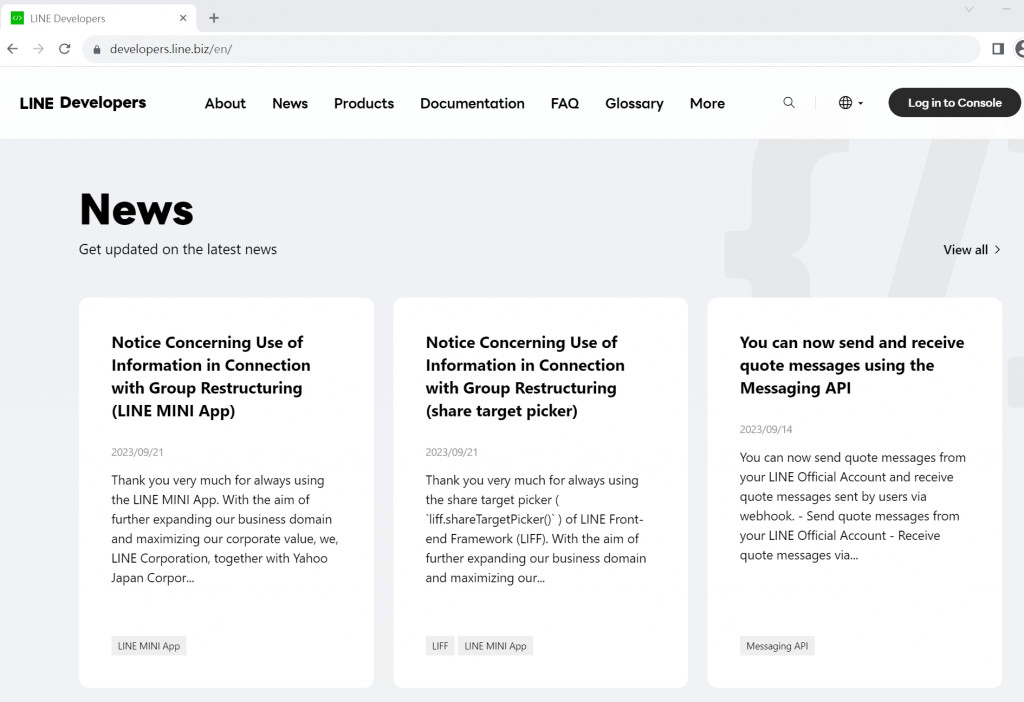Viewport: 1024px width, 702px height.
Task: Click the 'Get updated on the latest news' text
Action: click(178, 249)
